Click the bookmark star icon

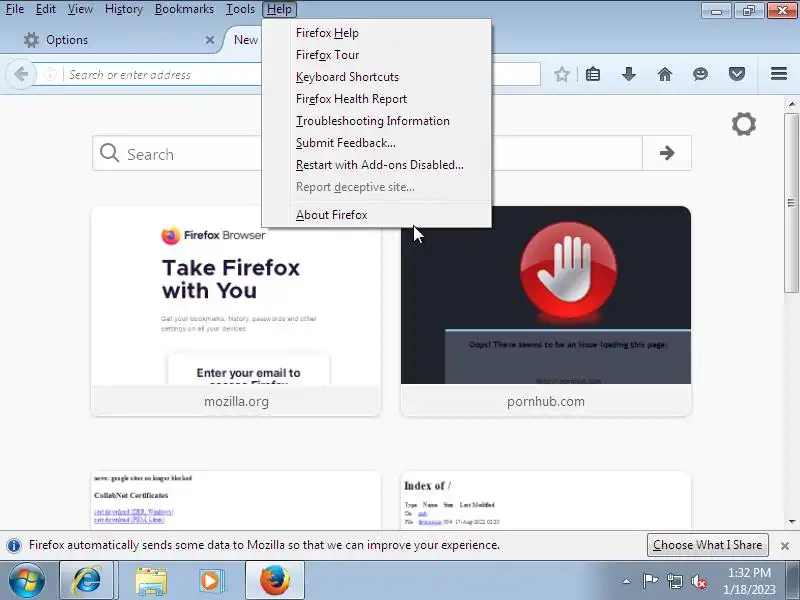point(561,74)
